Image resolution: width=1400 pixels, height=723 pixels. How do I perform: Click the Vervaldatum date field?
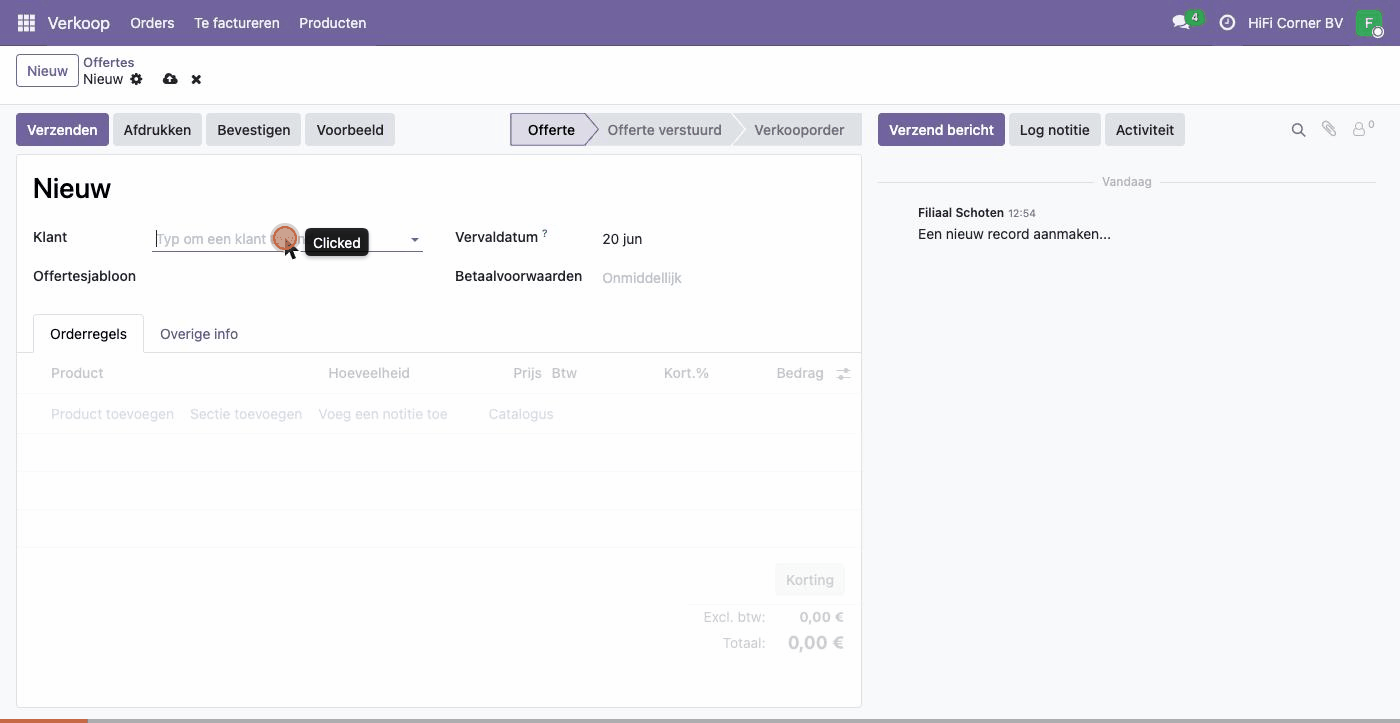tap(720, 239)
